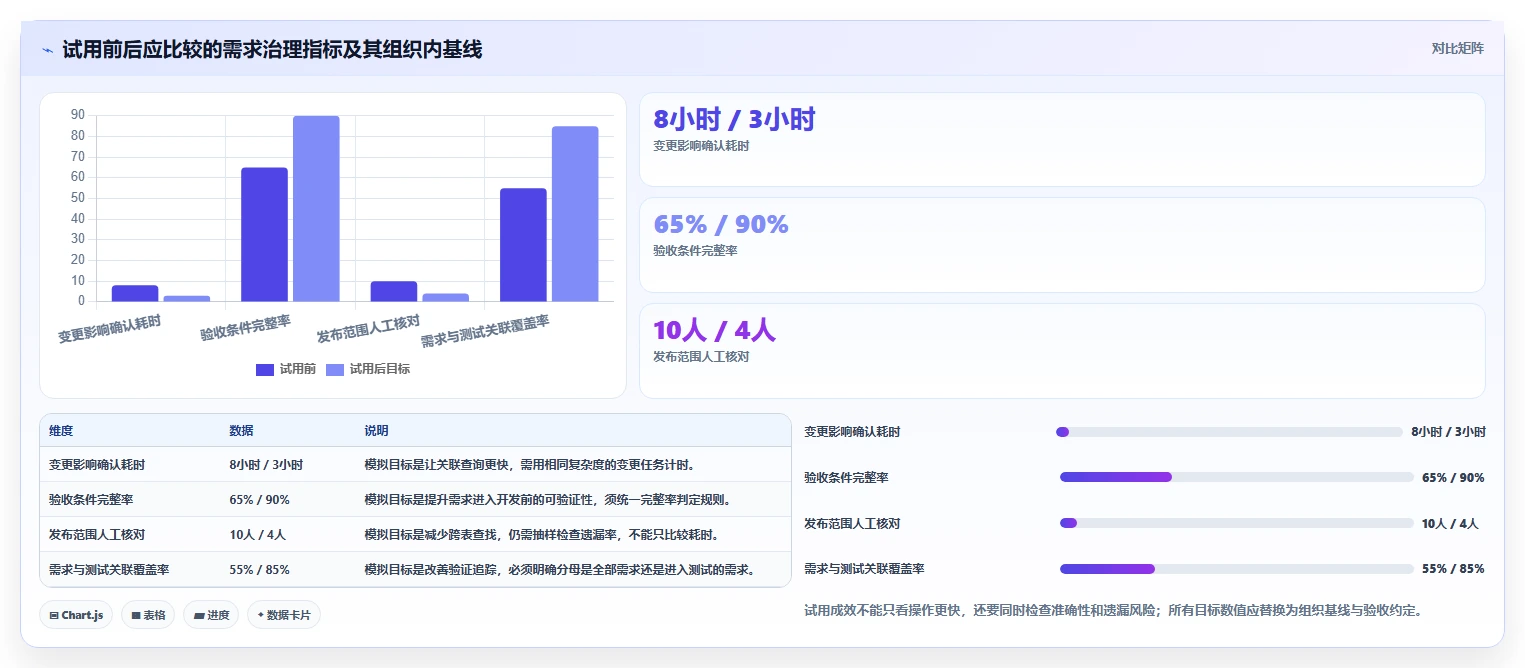Click description starting 模拟目标是提升需求进入开发前
The width and height of the screenshot is (1525, 668).
[x=548, y=500]
